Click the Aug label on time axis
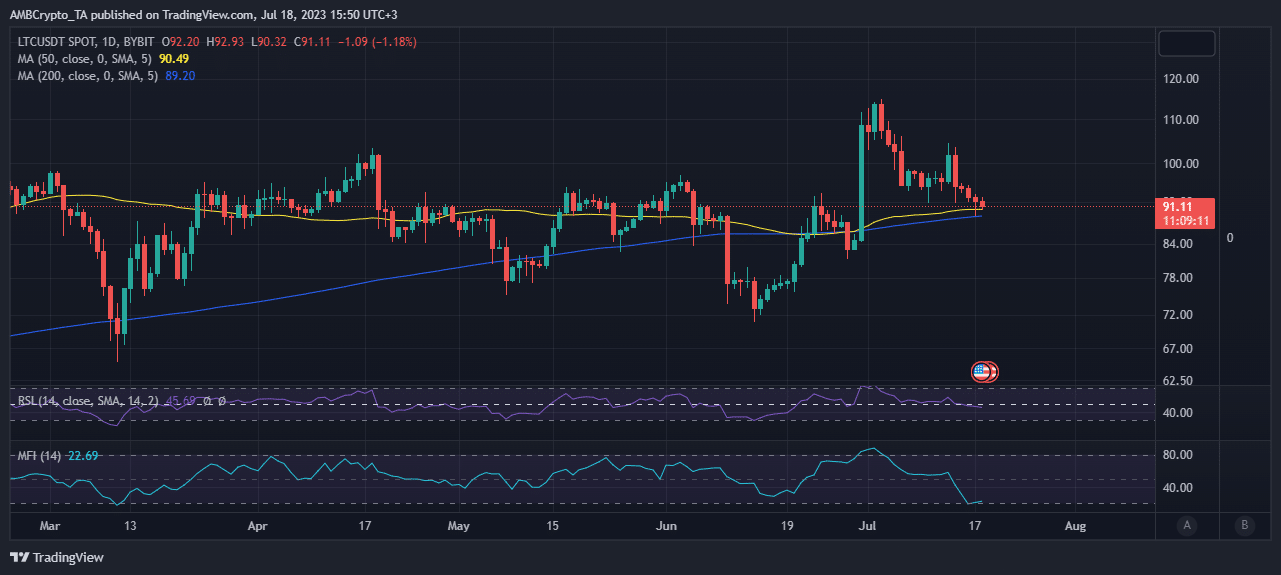 (x=1075, y=525)
